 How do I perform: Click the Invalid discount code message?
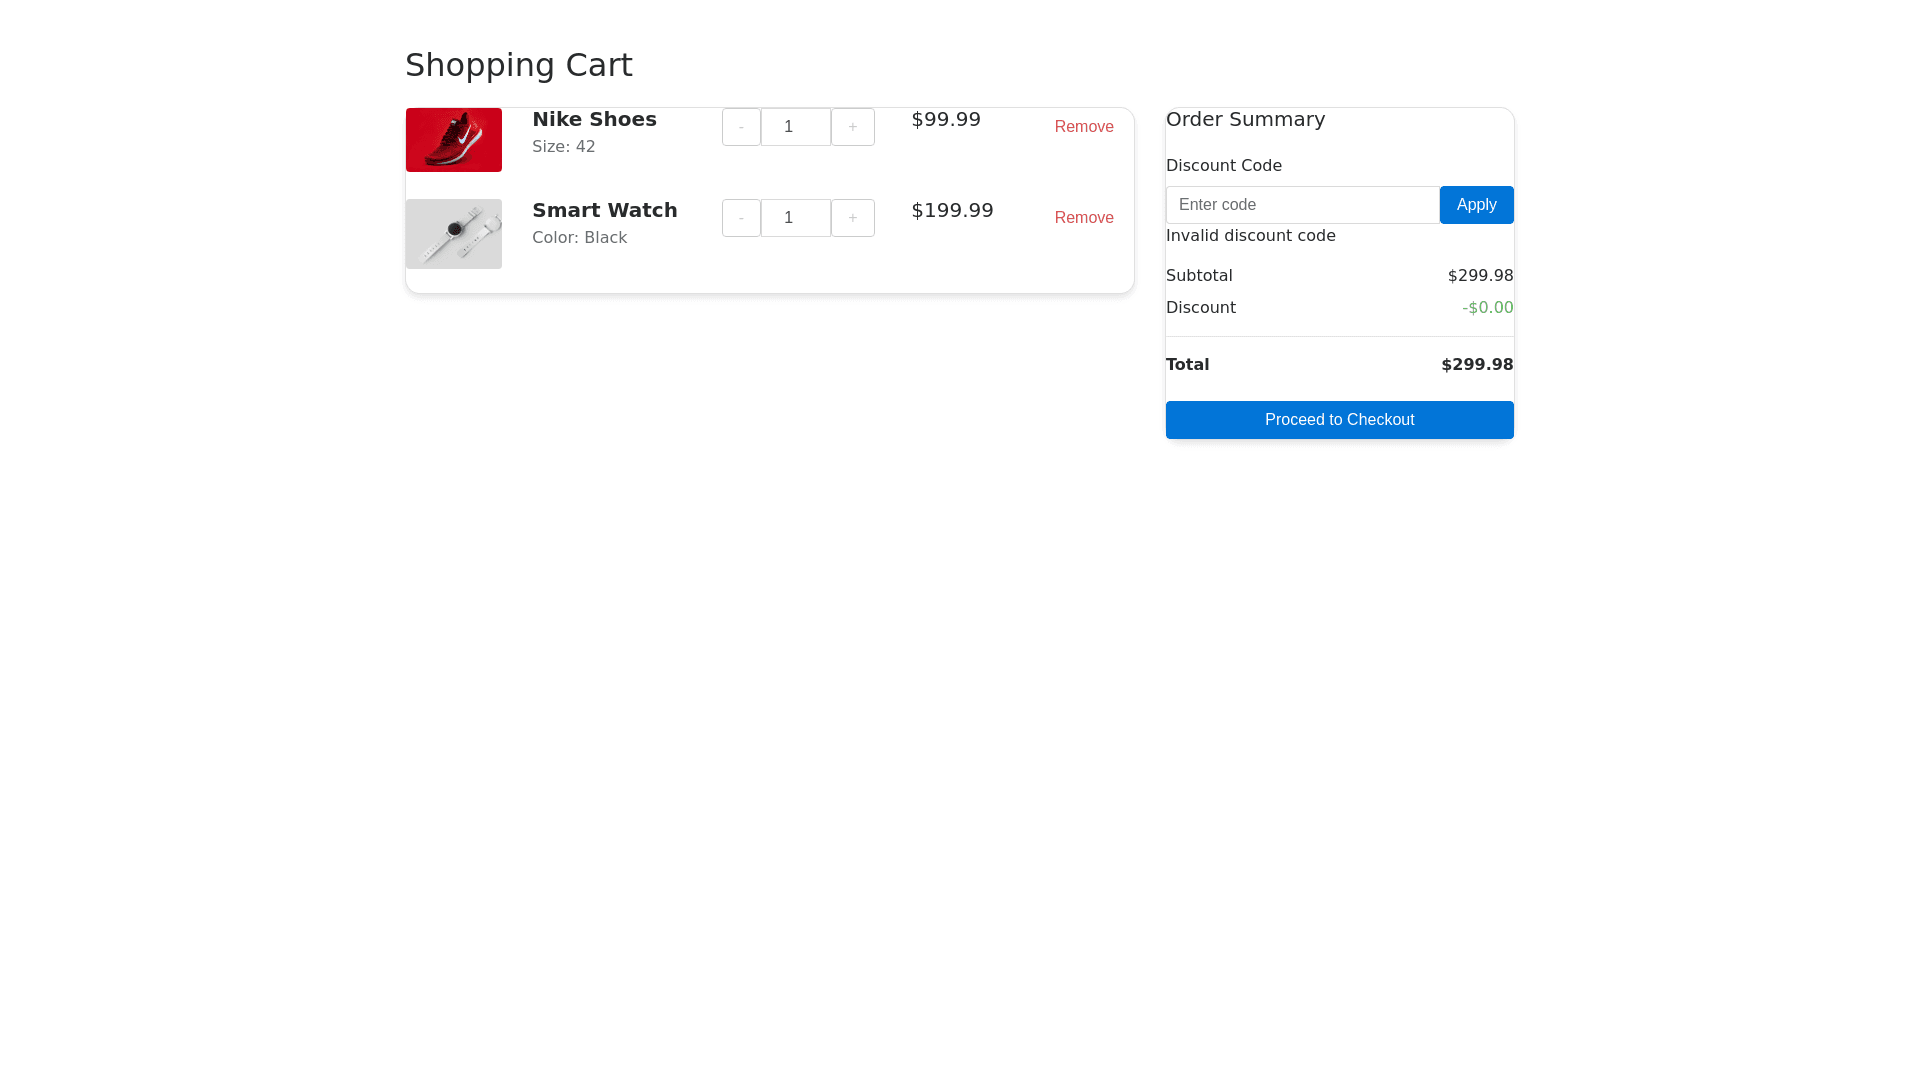(x=1250, y=236)
